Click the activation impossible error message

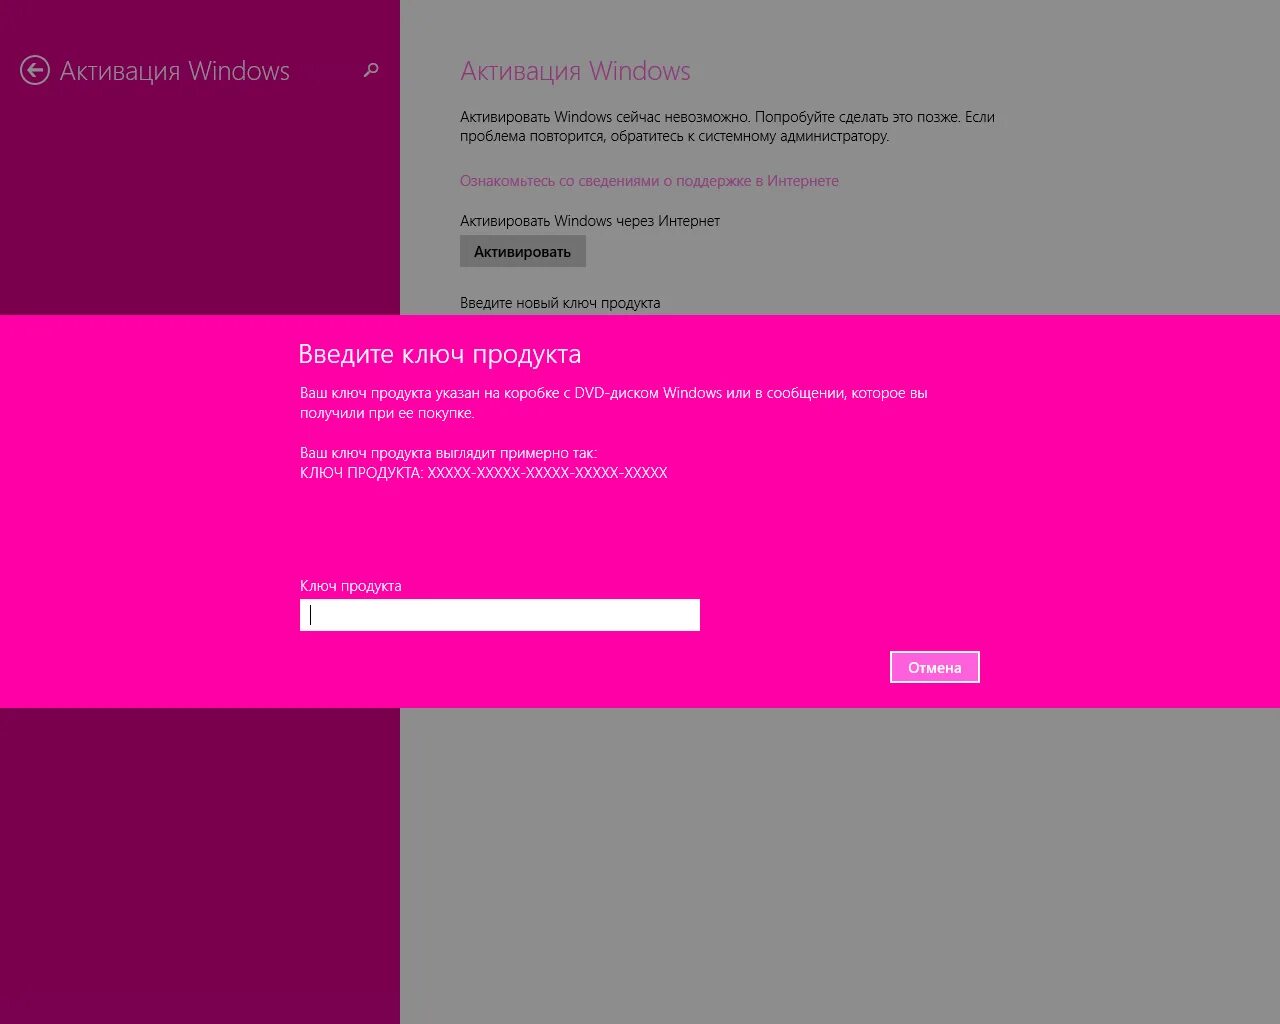[727, 126]
